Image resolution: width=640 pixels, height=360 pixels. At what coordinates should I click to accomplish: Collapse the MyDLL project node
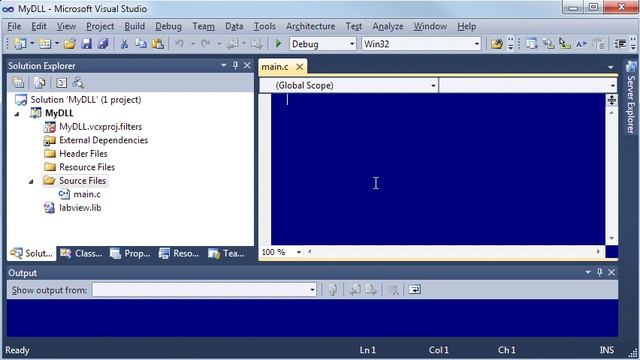(17, 114)
